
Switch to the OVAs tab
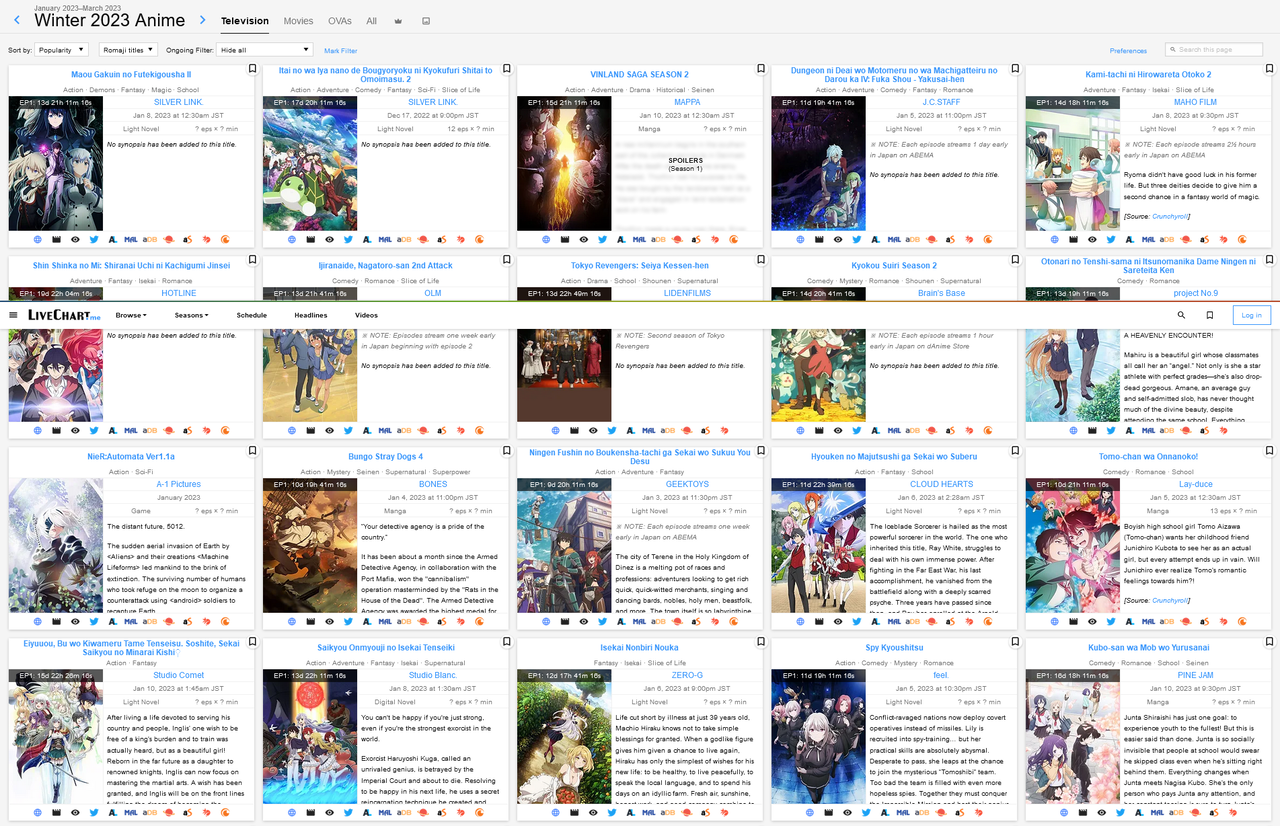click(340, 21)
